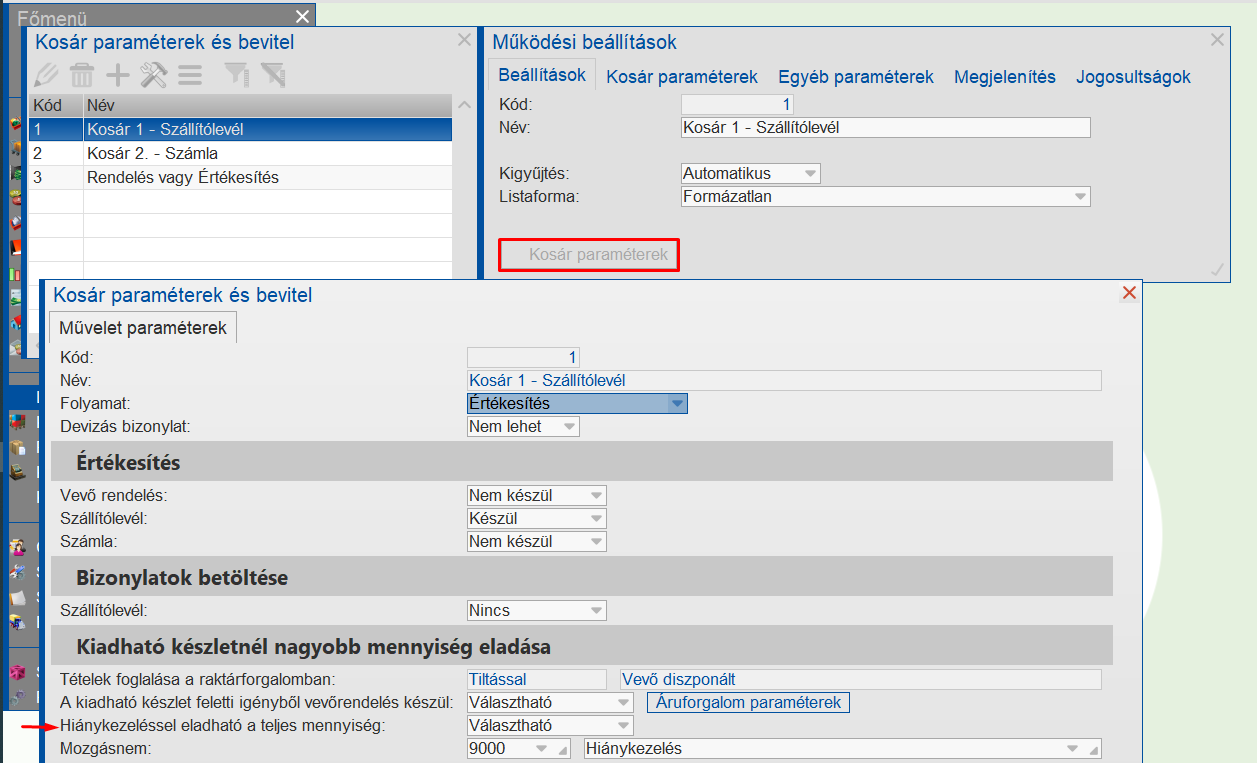Click the grey checkmark in Működési beállítások
Screen dimensions: 1257x763
(x=1217, y=270)
